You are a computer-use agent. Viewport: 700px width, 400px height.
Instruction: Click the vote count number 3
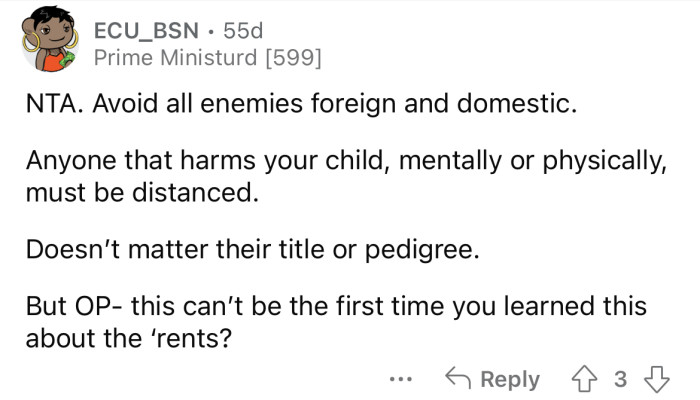click(622, 380)
